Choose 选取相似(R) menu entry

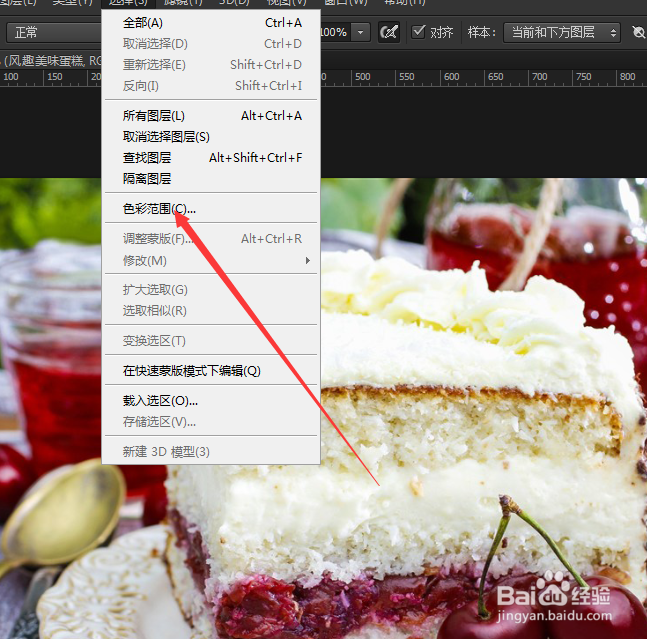pos(211,311)
